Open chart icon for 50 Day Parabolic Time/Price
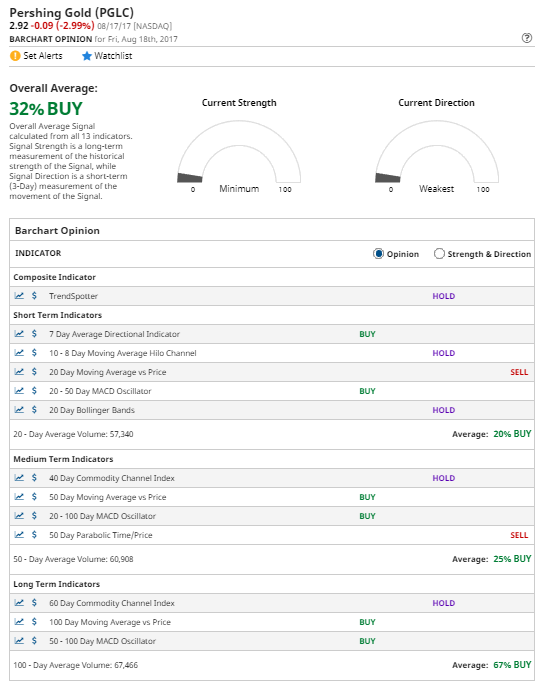Screen dimensions: 542x689 [19, 535]
